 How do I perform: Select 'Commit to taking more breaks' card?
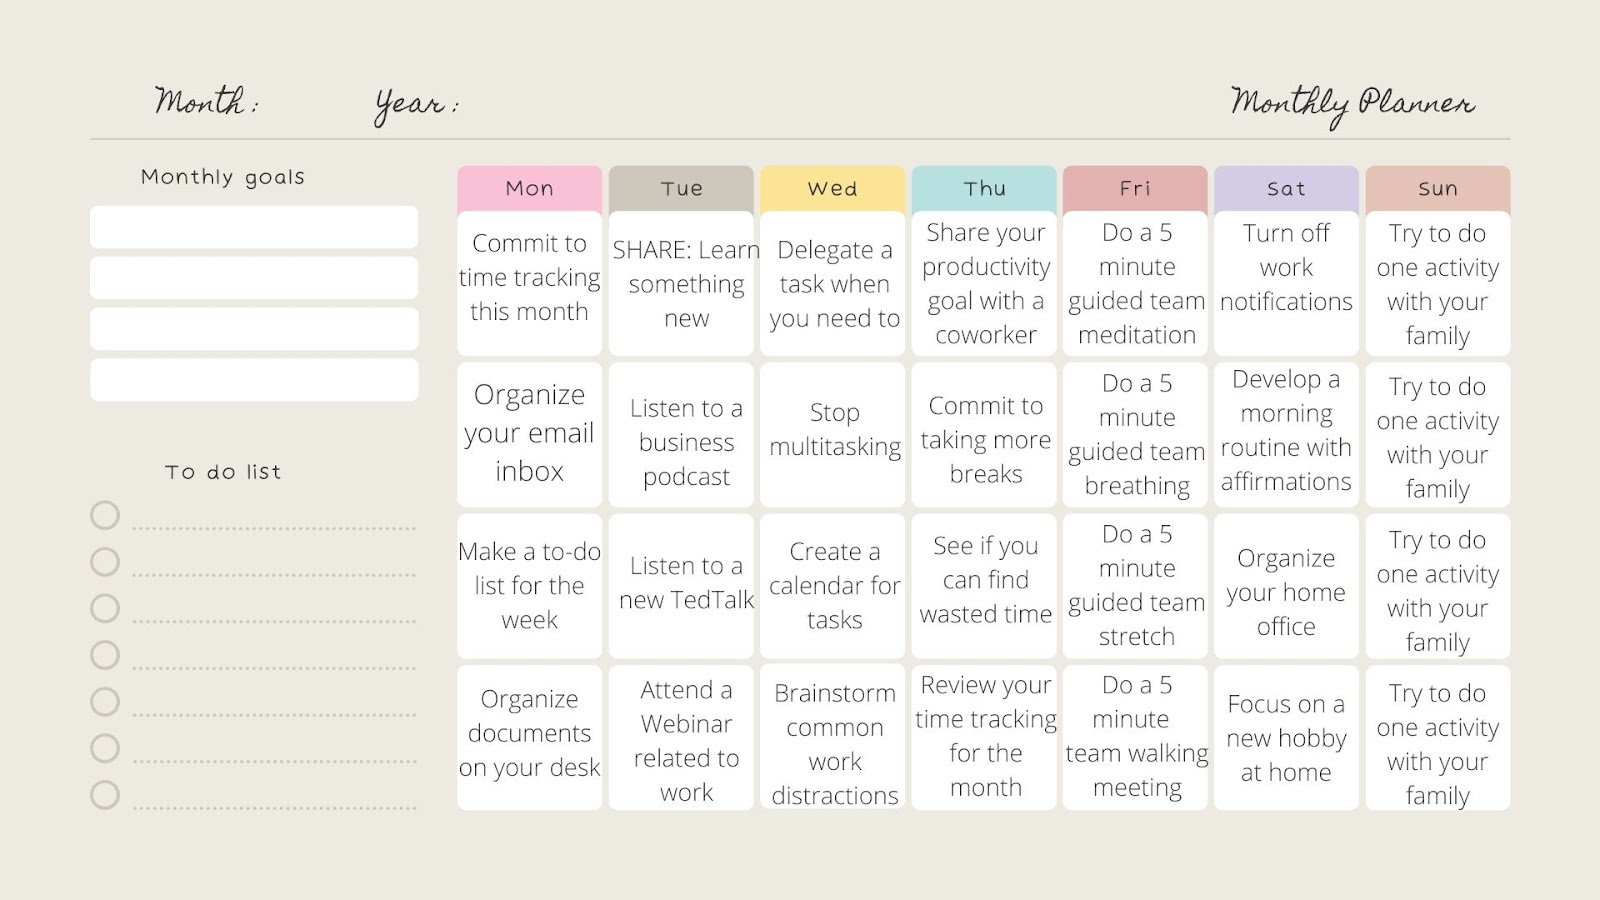coord(985,438)
